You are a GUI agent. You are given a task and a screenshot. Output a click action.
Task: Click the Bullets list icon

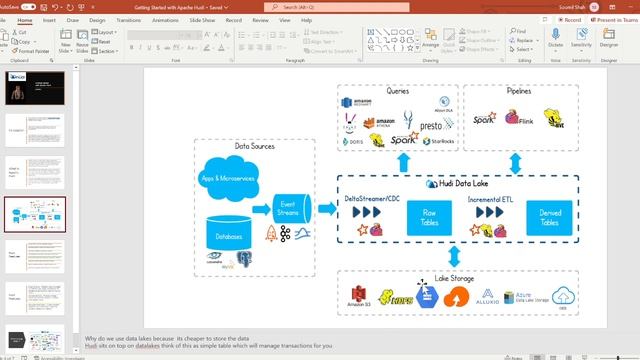(242, 36)
